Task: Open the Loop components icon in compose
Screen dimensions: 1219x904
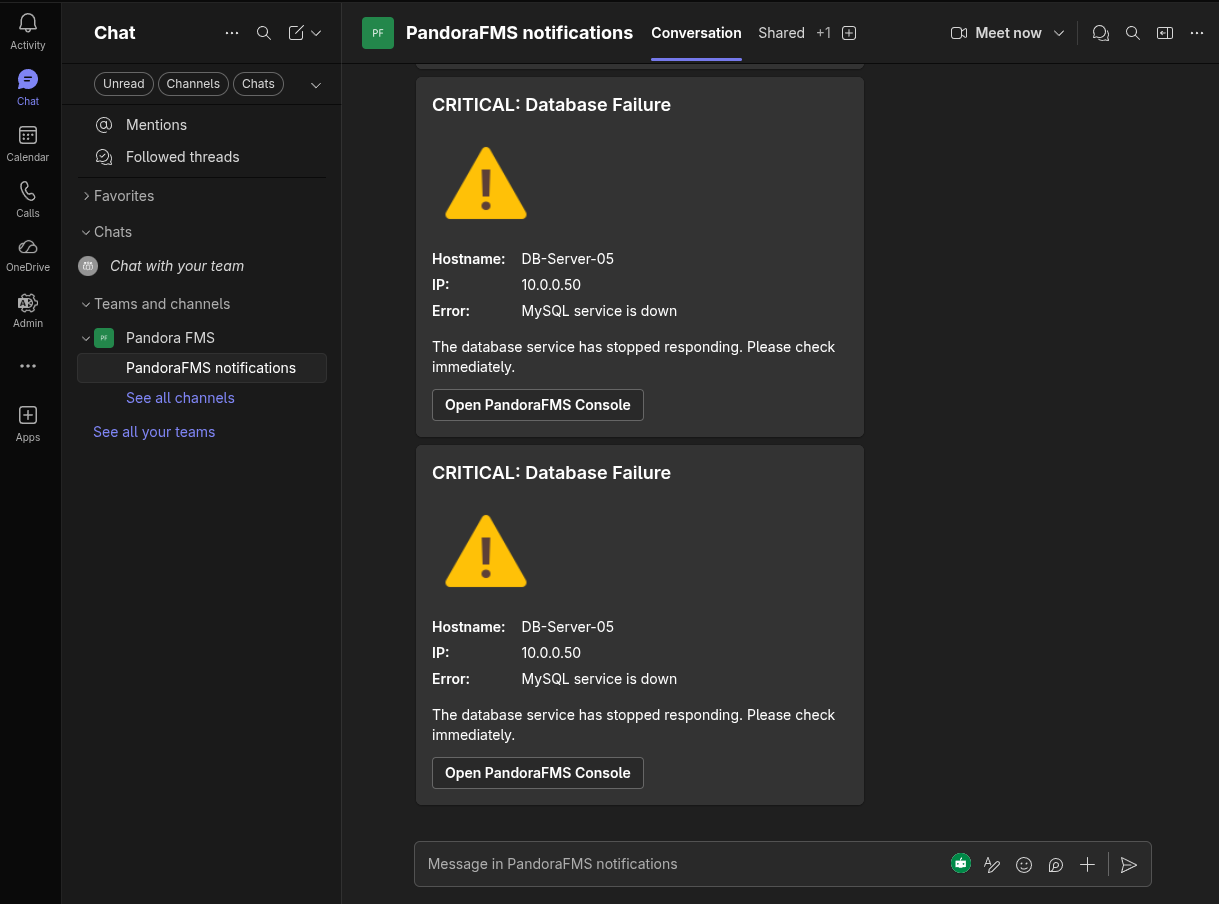Action: coord(1056,865)
